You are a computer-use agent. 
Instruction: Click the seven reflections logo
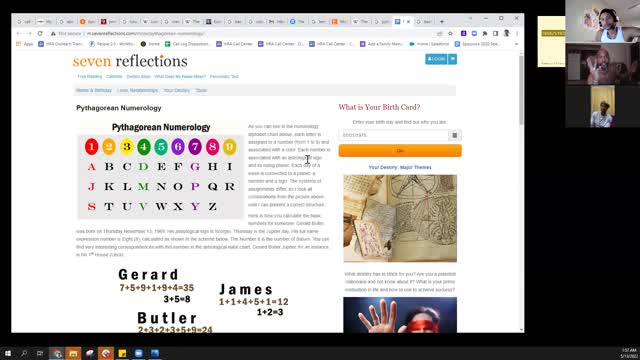click(x=130, y=61)
